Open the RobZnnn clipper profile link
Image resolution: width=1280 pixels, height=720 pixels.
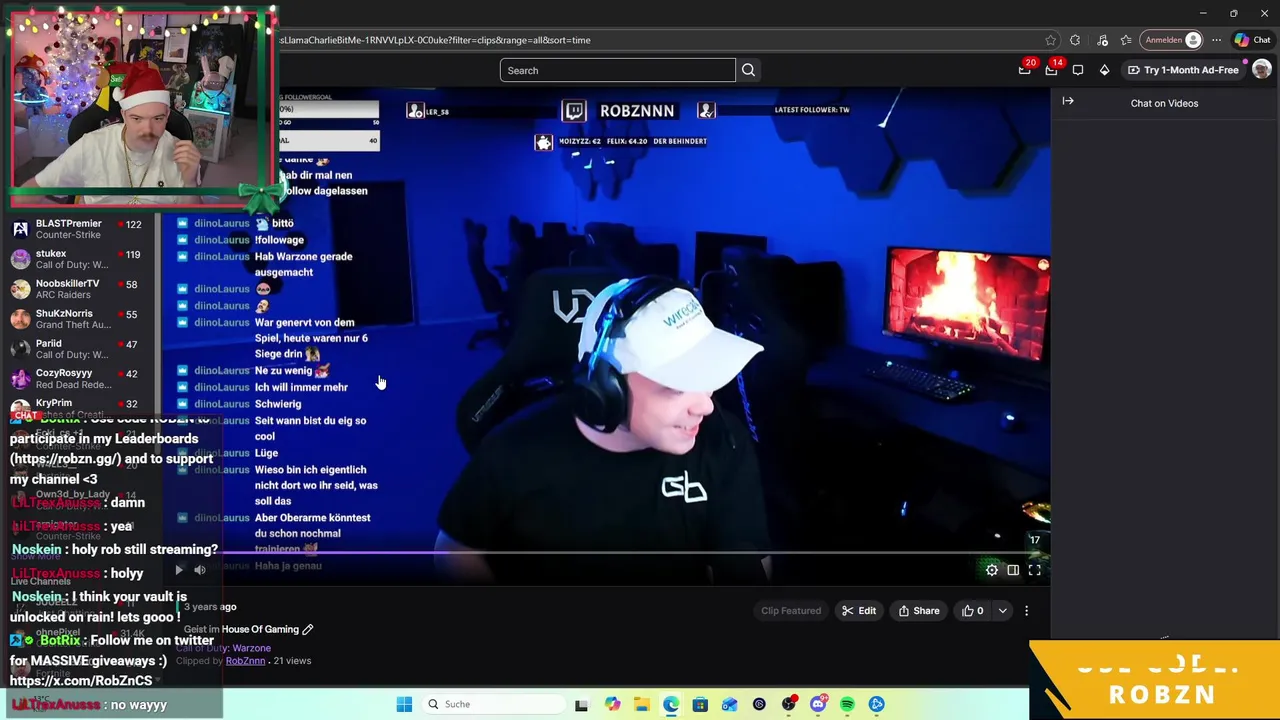(x=245, y=661)
